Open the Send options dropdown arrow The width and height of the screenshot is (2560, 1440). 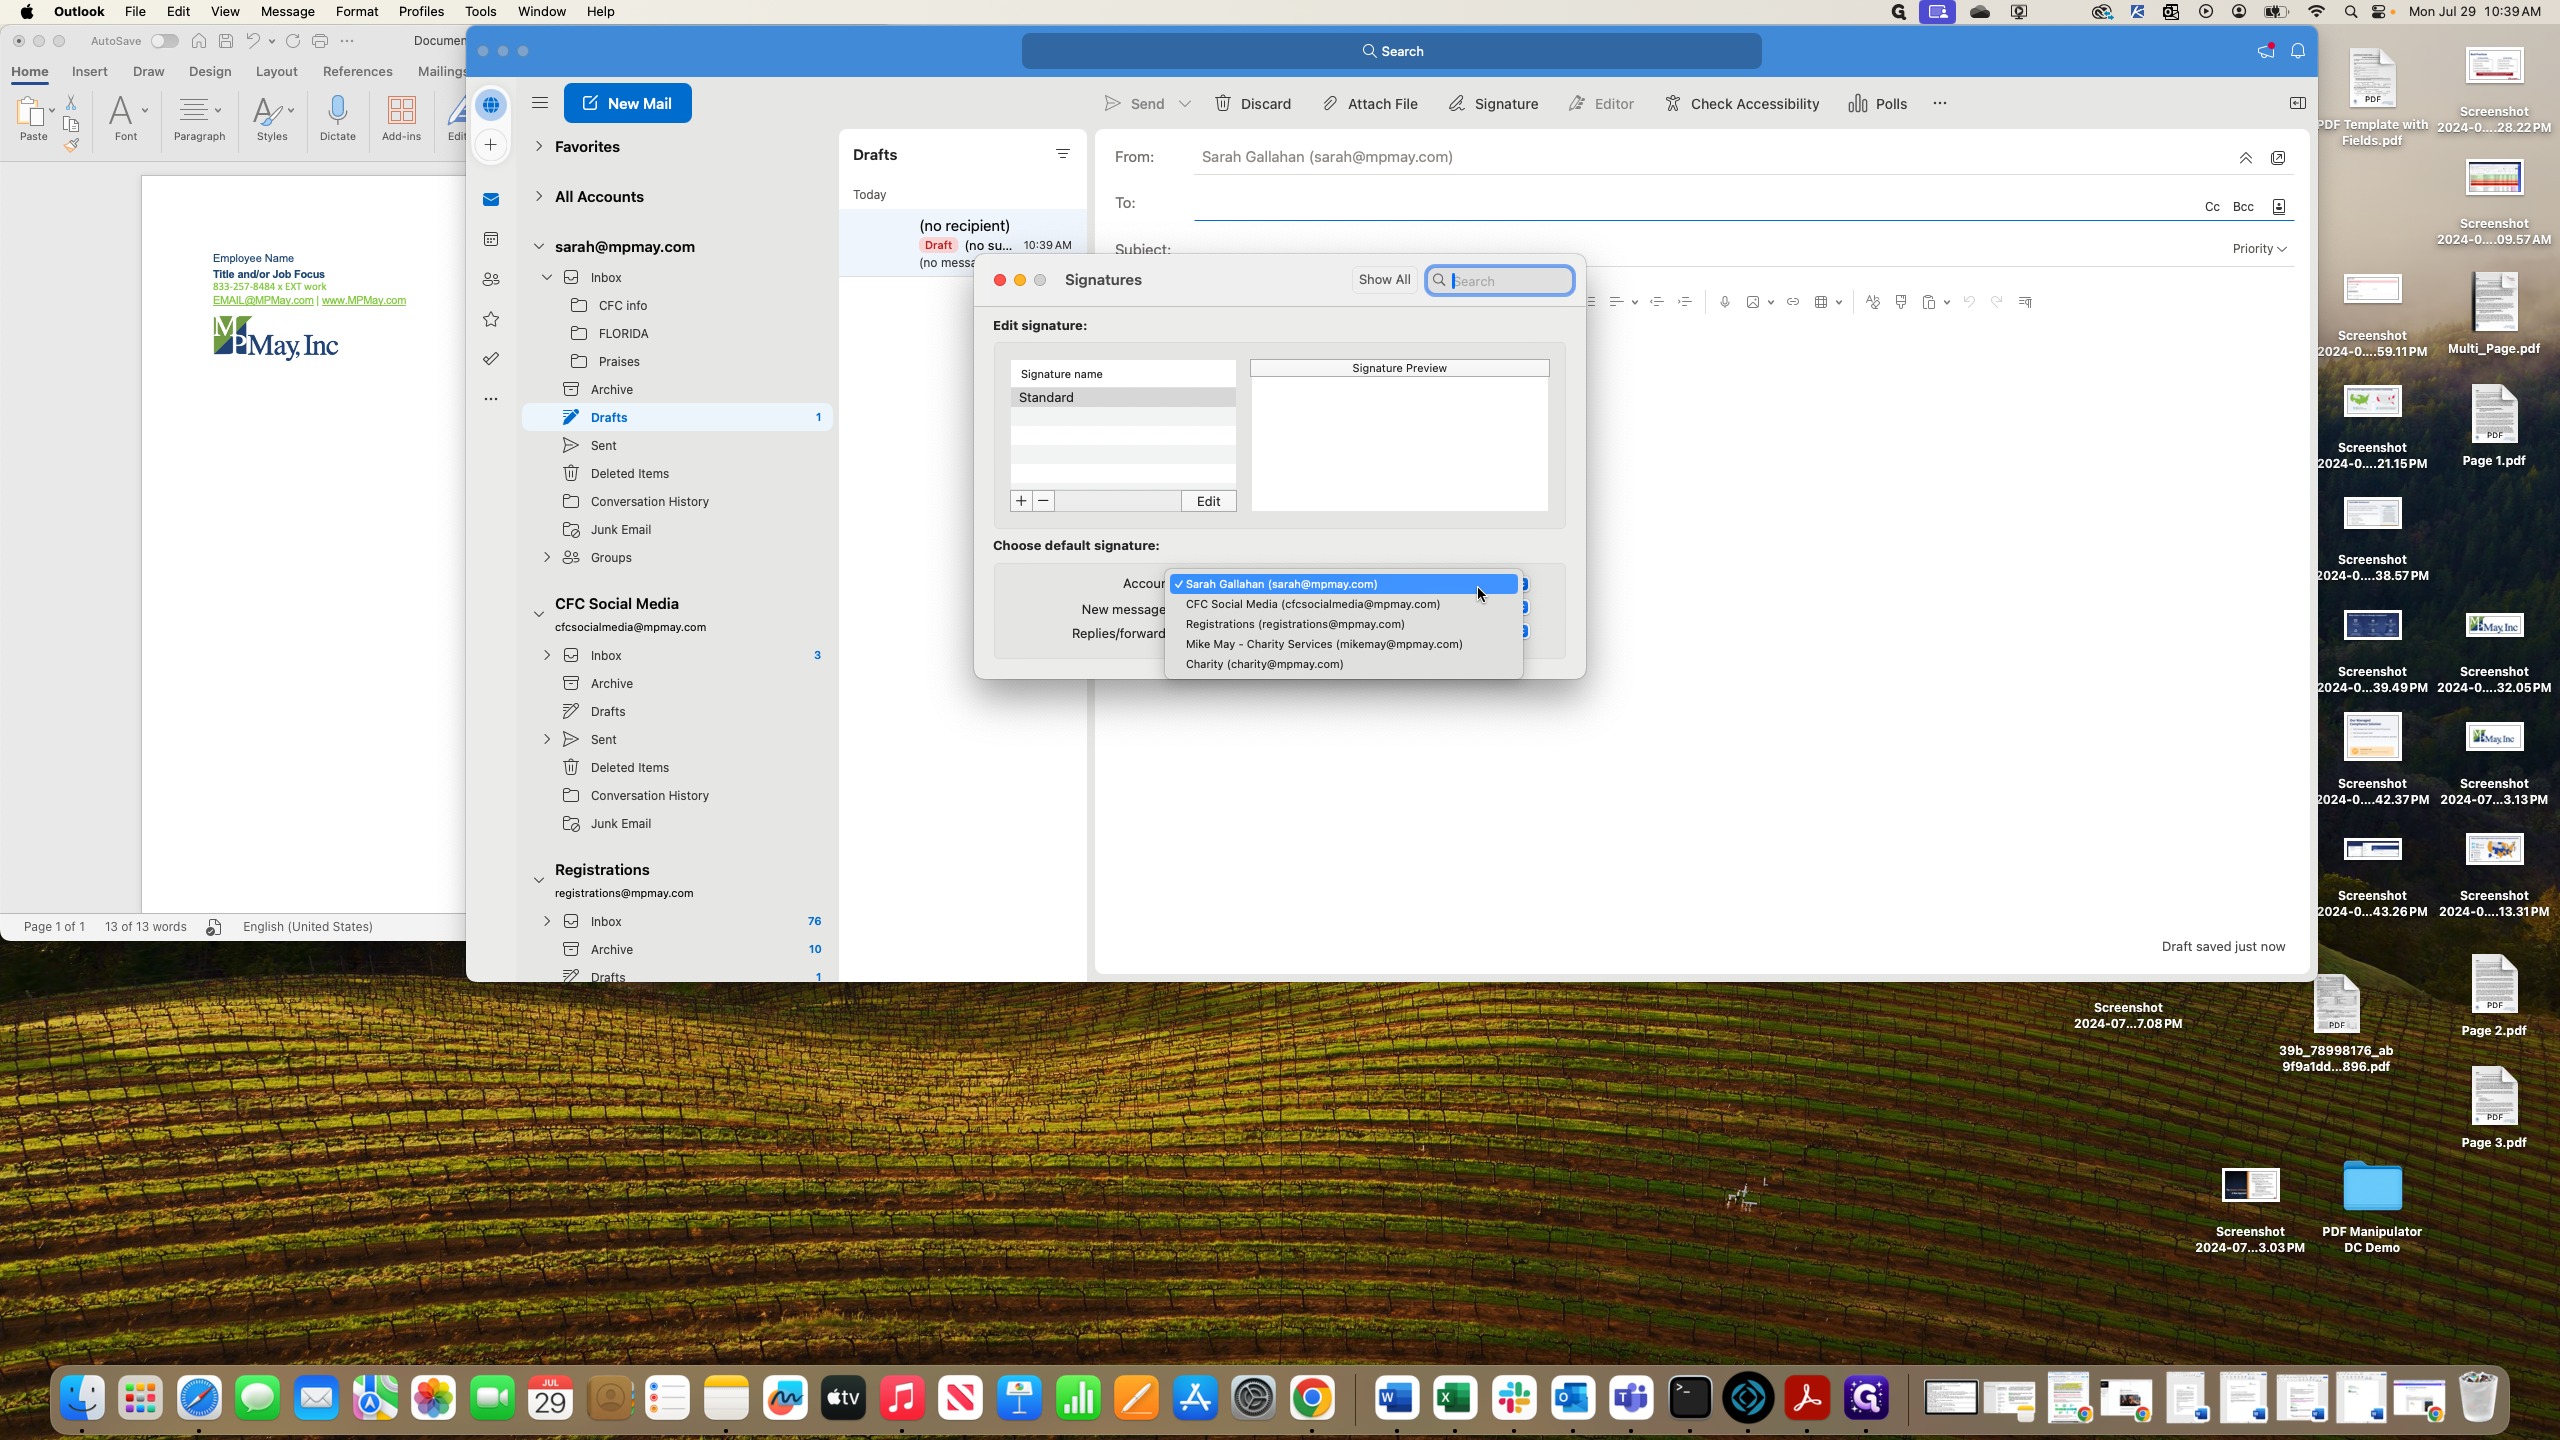click(1185, 104)
